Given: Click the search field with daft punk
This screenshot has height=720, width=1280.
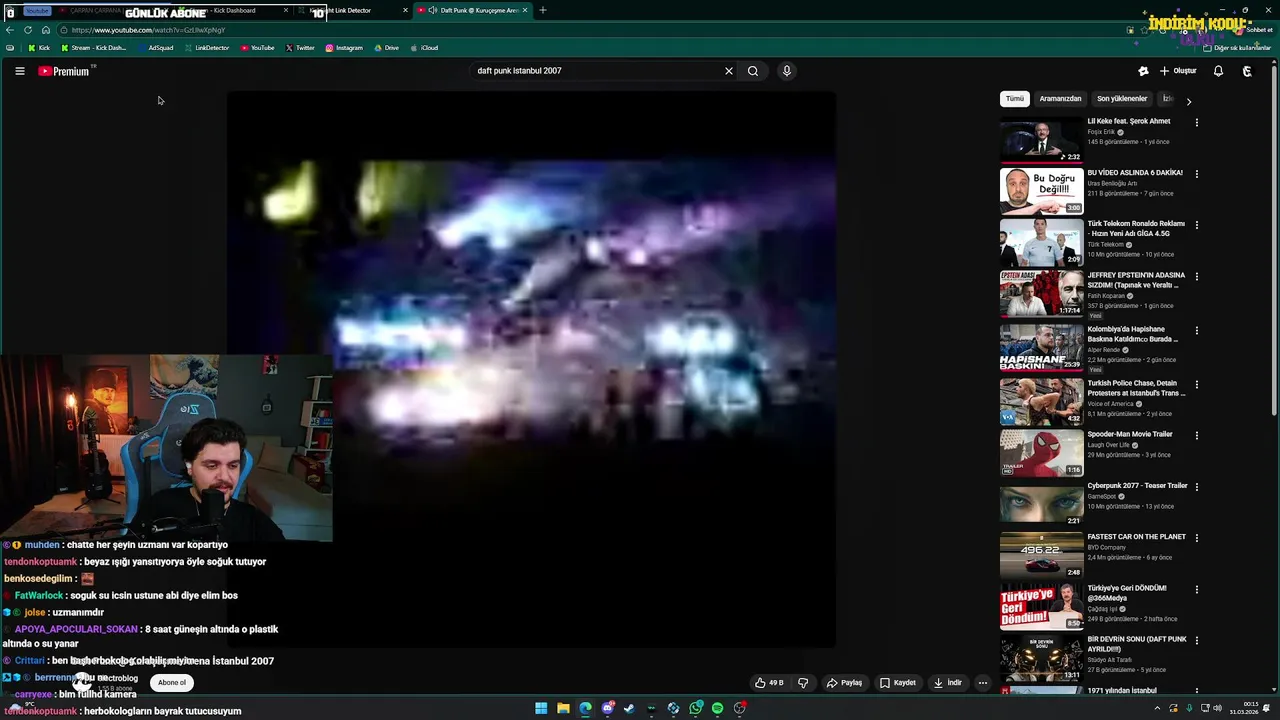Looking at the screenshot, I should tap(595, 71).
